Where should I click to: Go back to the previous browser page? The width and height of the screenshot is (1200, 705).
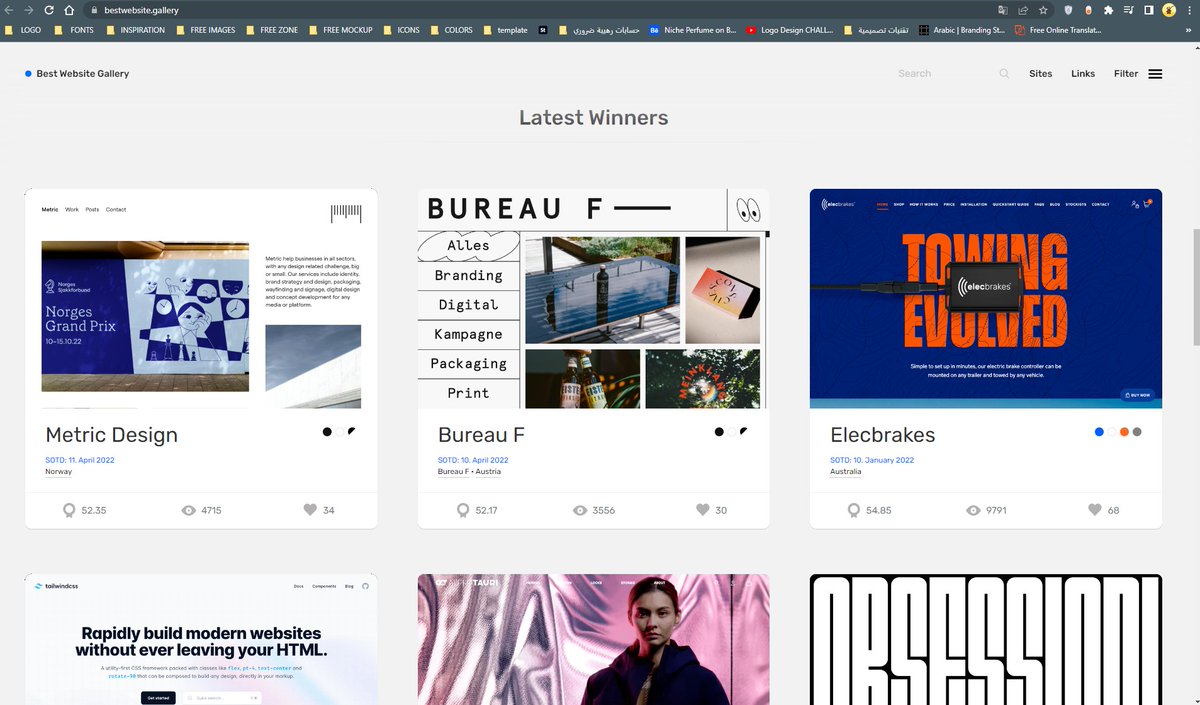coord(9,10)
